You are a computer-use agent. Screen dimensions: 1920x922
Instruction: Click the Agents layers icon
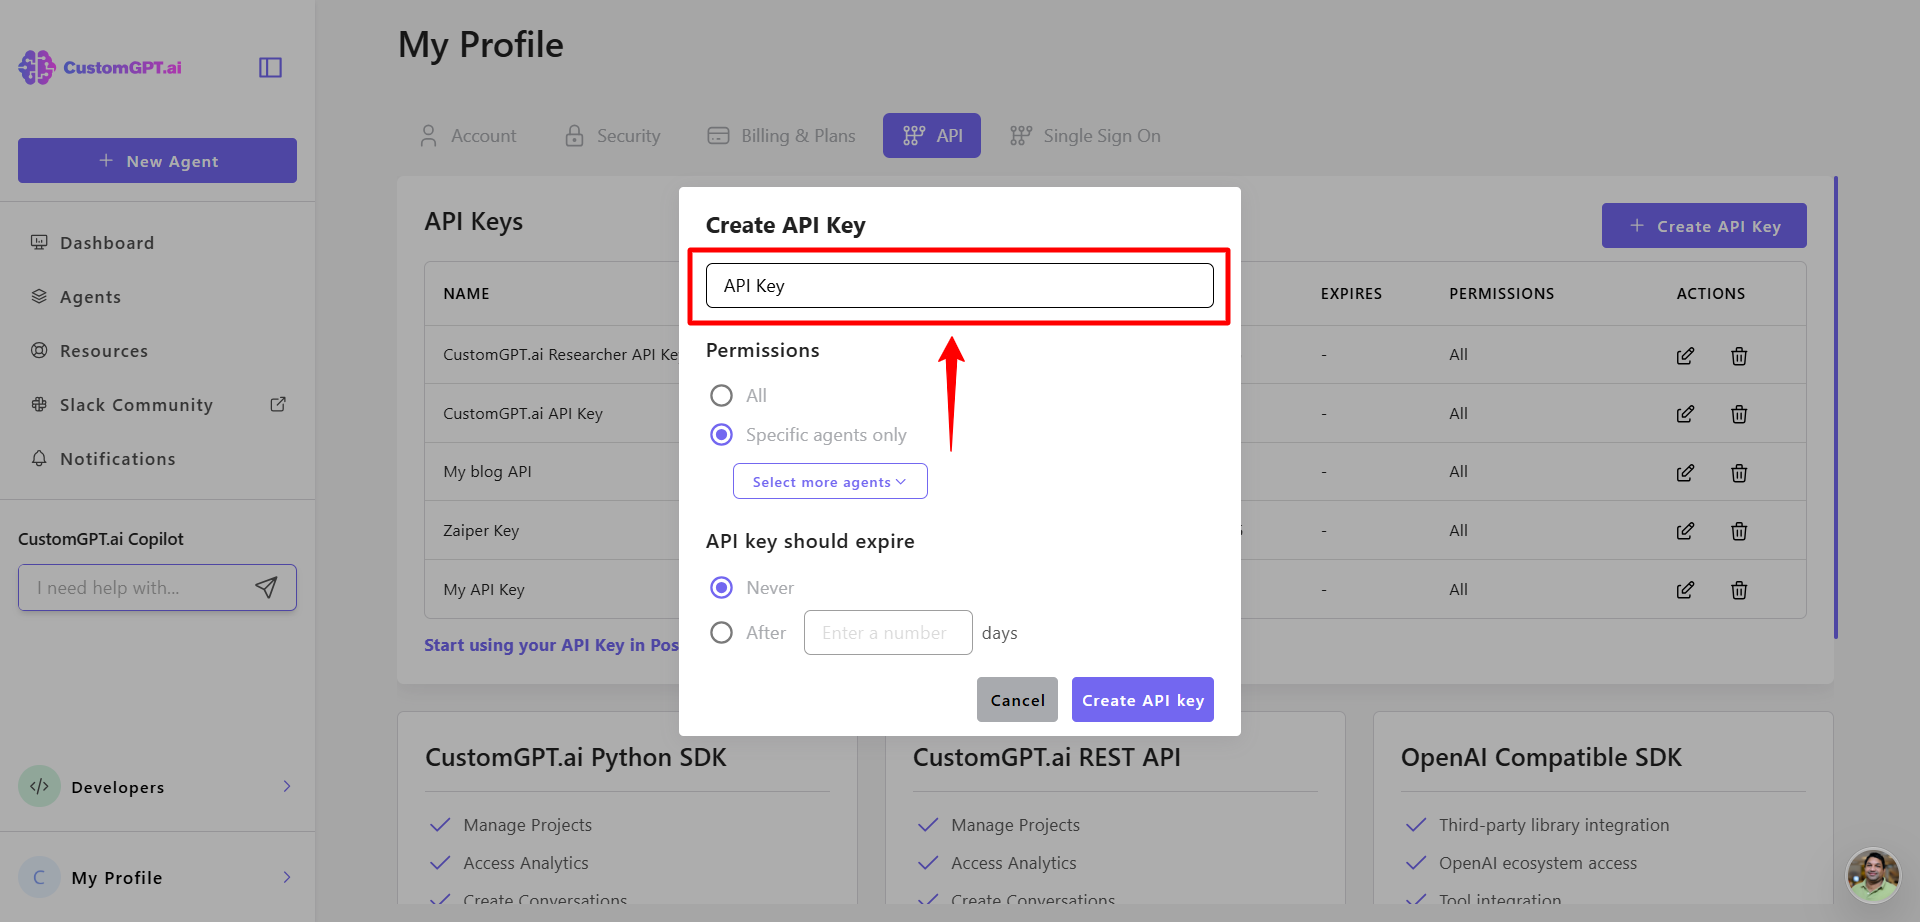(x=39, y=296)
